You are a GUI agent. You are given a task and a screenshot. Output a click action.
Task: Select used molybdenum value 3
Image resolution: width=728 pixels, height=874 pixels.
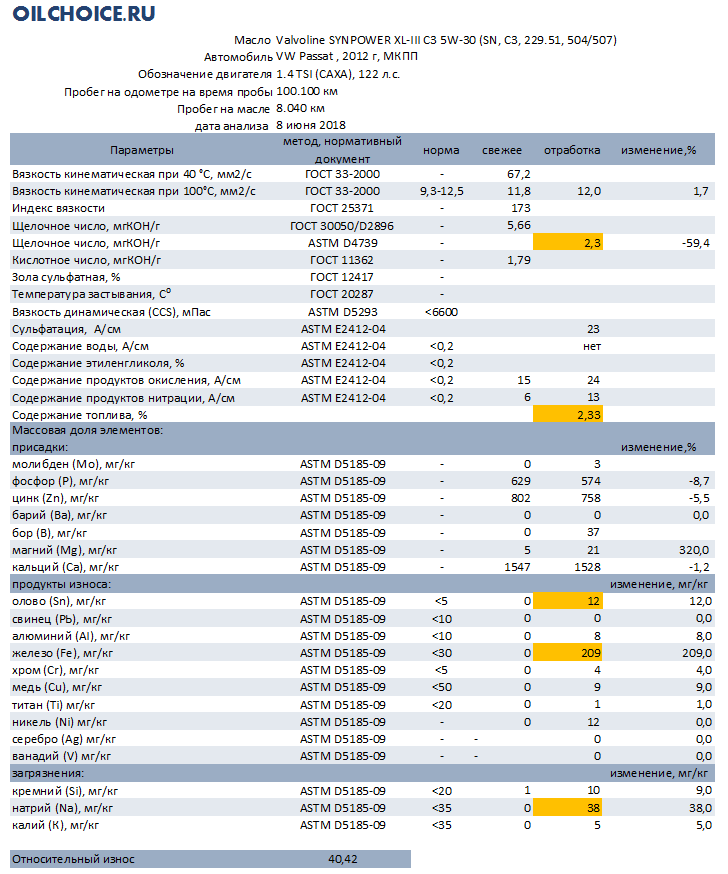click(597, 464)
